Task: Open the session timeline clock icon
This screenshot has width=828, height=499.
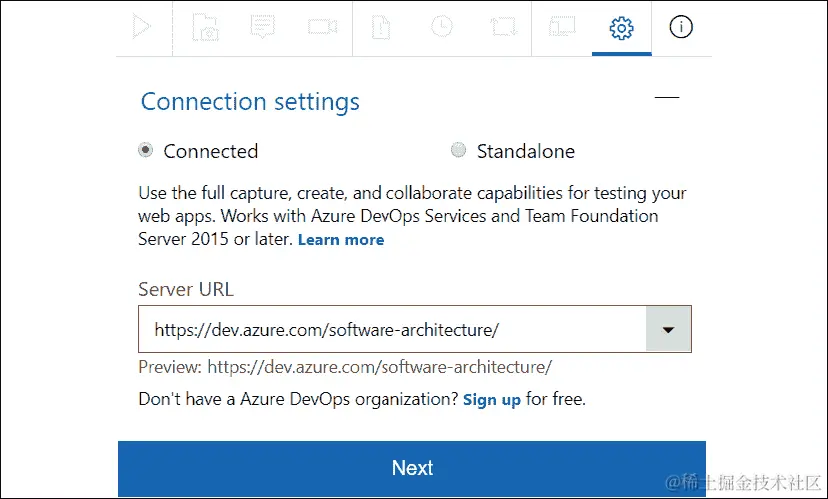Action: point(441,26)
